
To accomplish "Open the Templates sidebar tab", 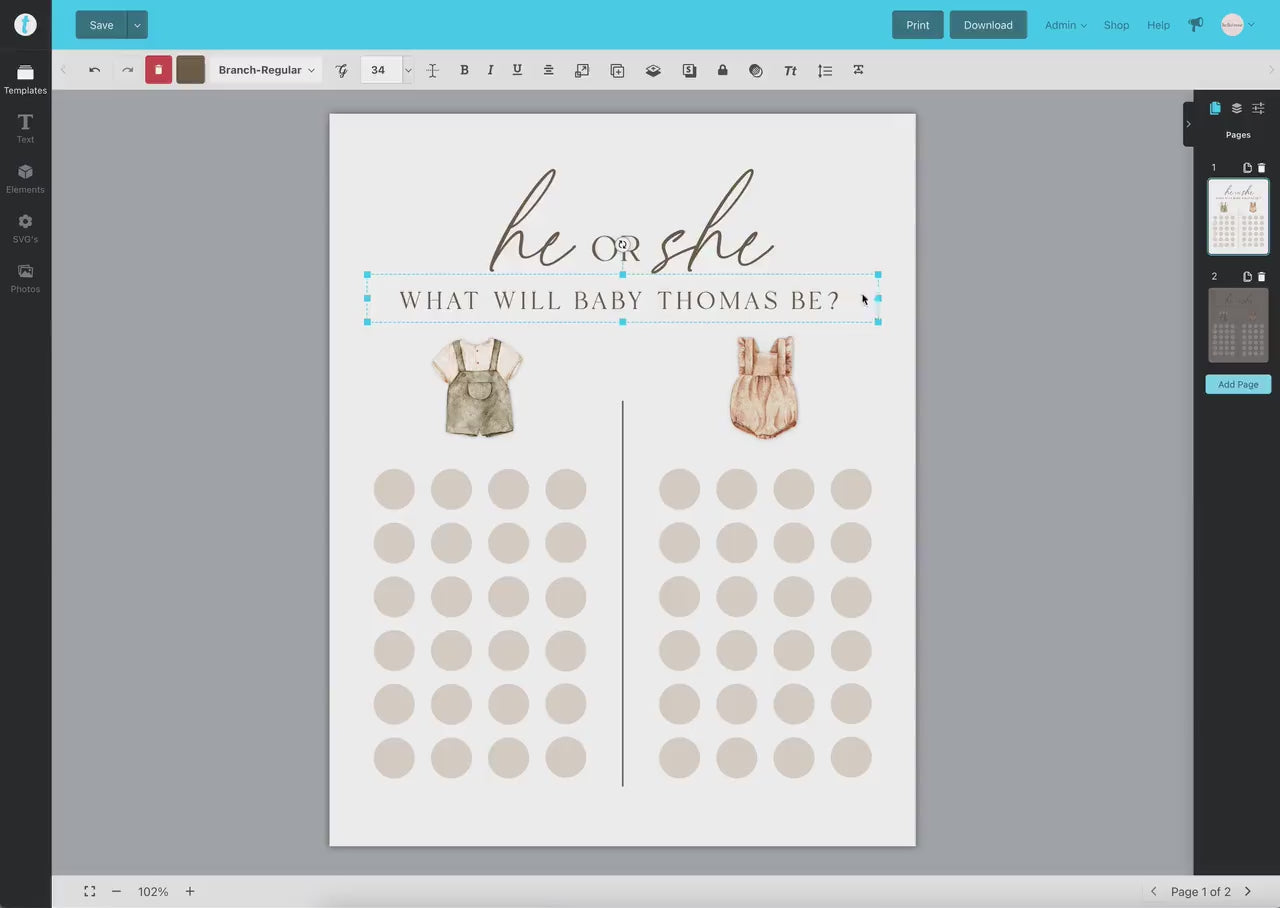I will tap(25, 79).
